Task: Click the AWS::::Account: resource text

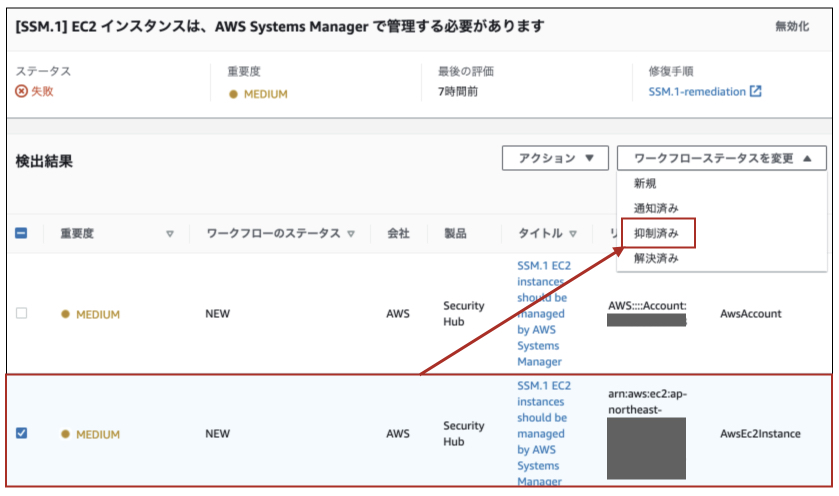Action: (x=647, y=306)
